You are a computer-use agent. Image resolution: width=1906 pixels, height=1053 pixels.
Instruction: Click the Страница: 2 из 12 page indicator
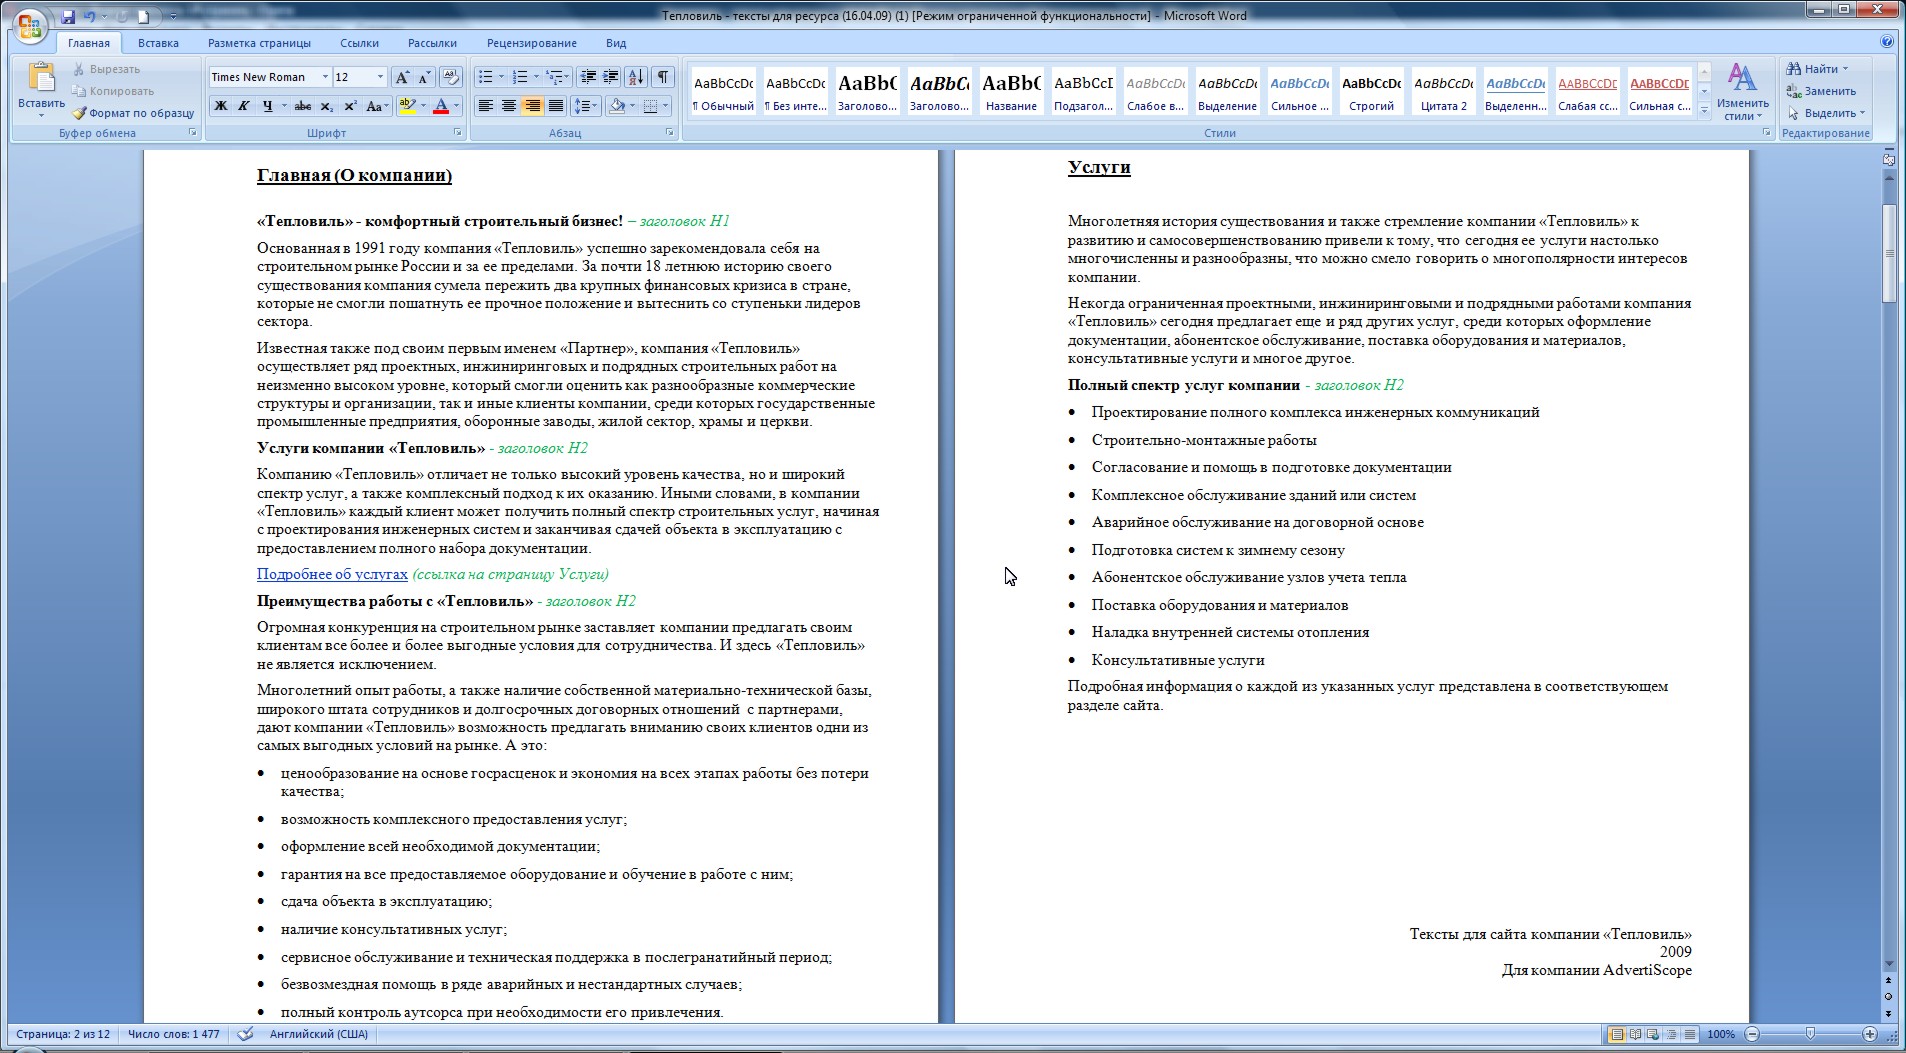[63, 1034]
